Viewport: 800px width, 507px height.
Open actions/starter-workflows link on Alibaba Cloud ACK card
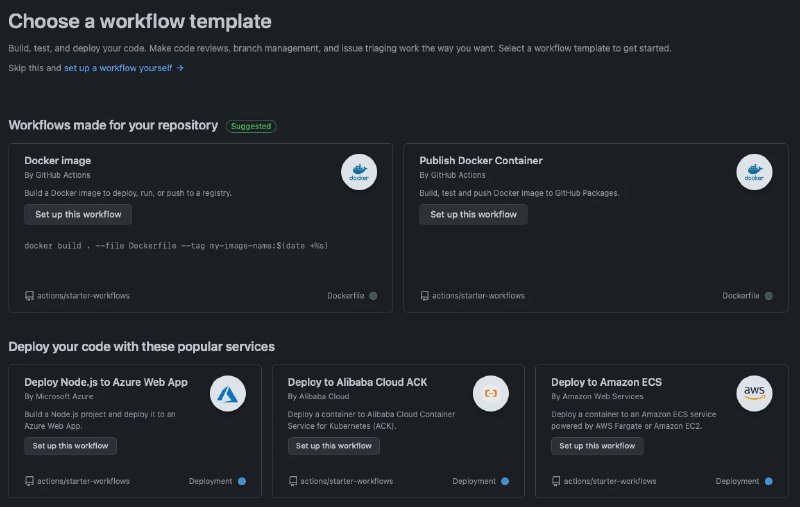(346, 481)
